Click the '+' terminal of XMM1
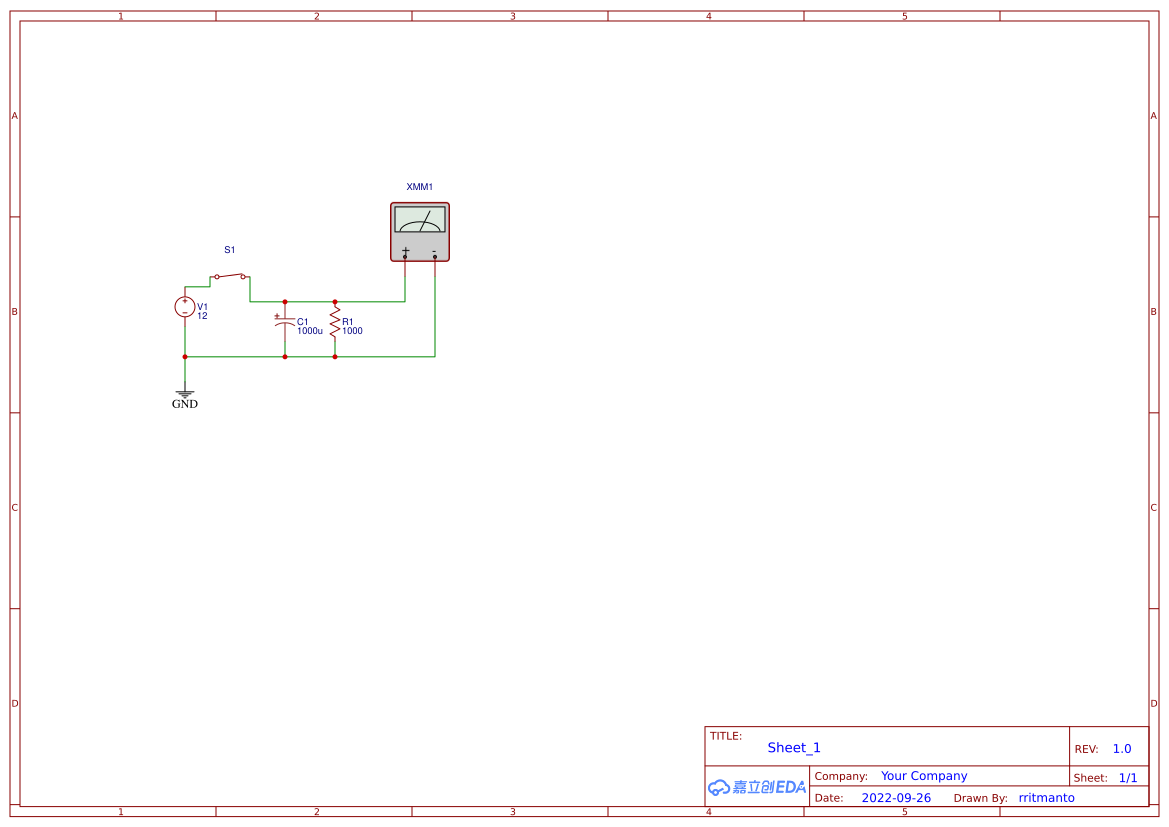This screenshot has height=827, width=1169. pos(404,256)
